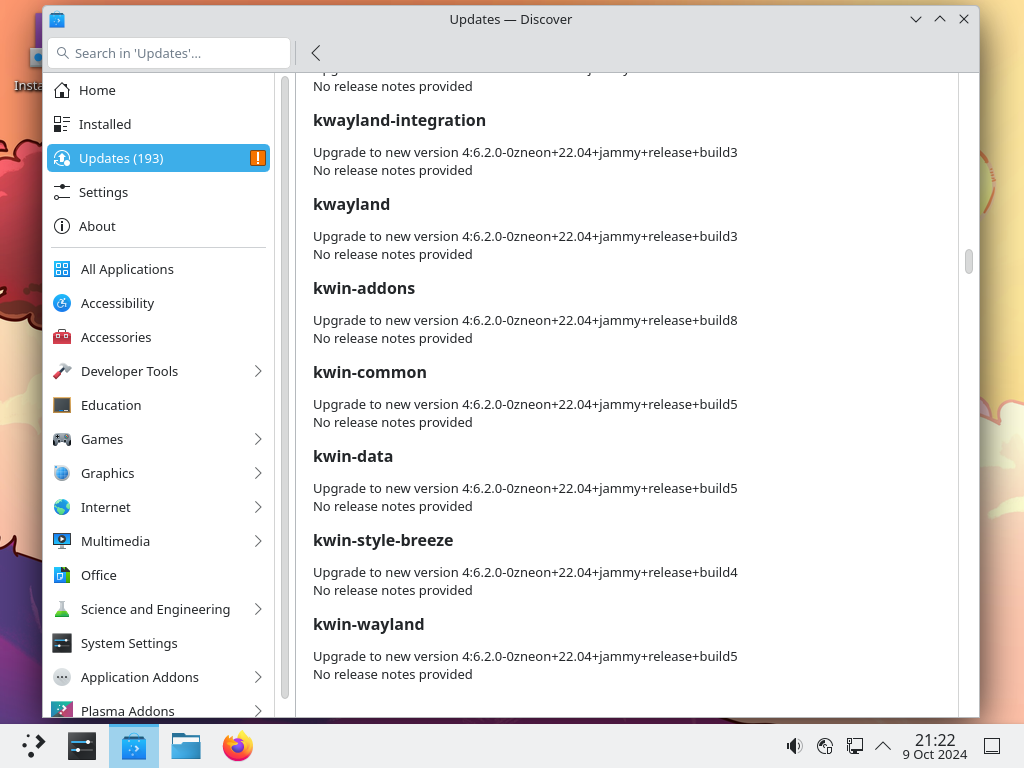Image resolution: width=1024 pixels, height=768 pixels.
Task: Open Dolphin file manager from taskbar
Action: (x=186, y=746)
